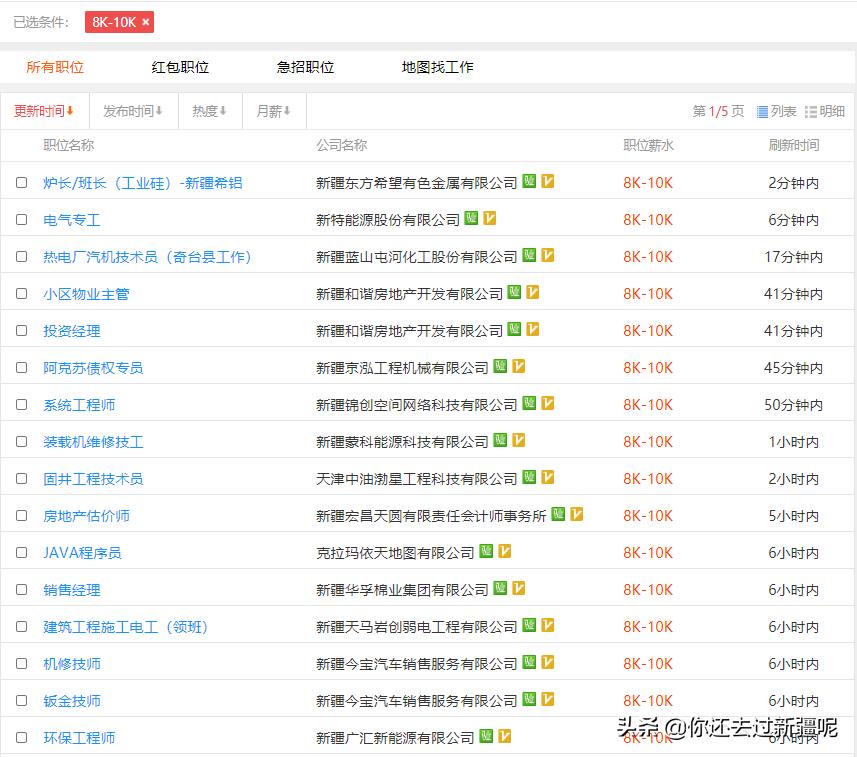This screenshot has width=857, height=757.
Task: Open the 系统工程师 job link
Action: pos(79,403)
